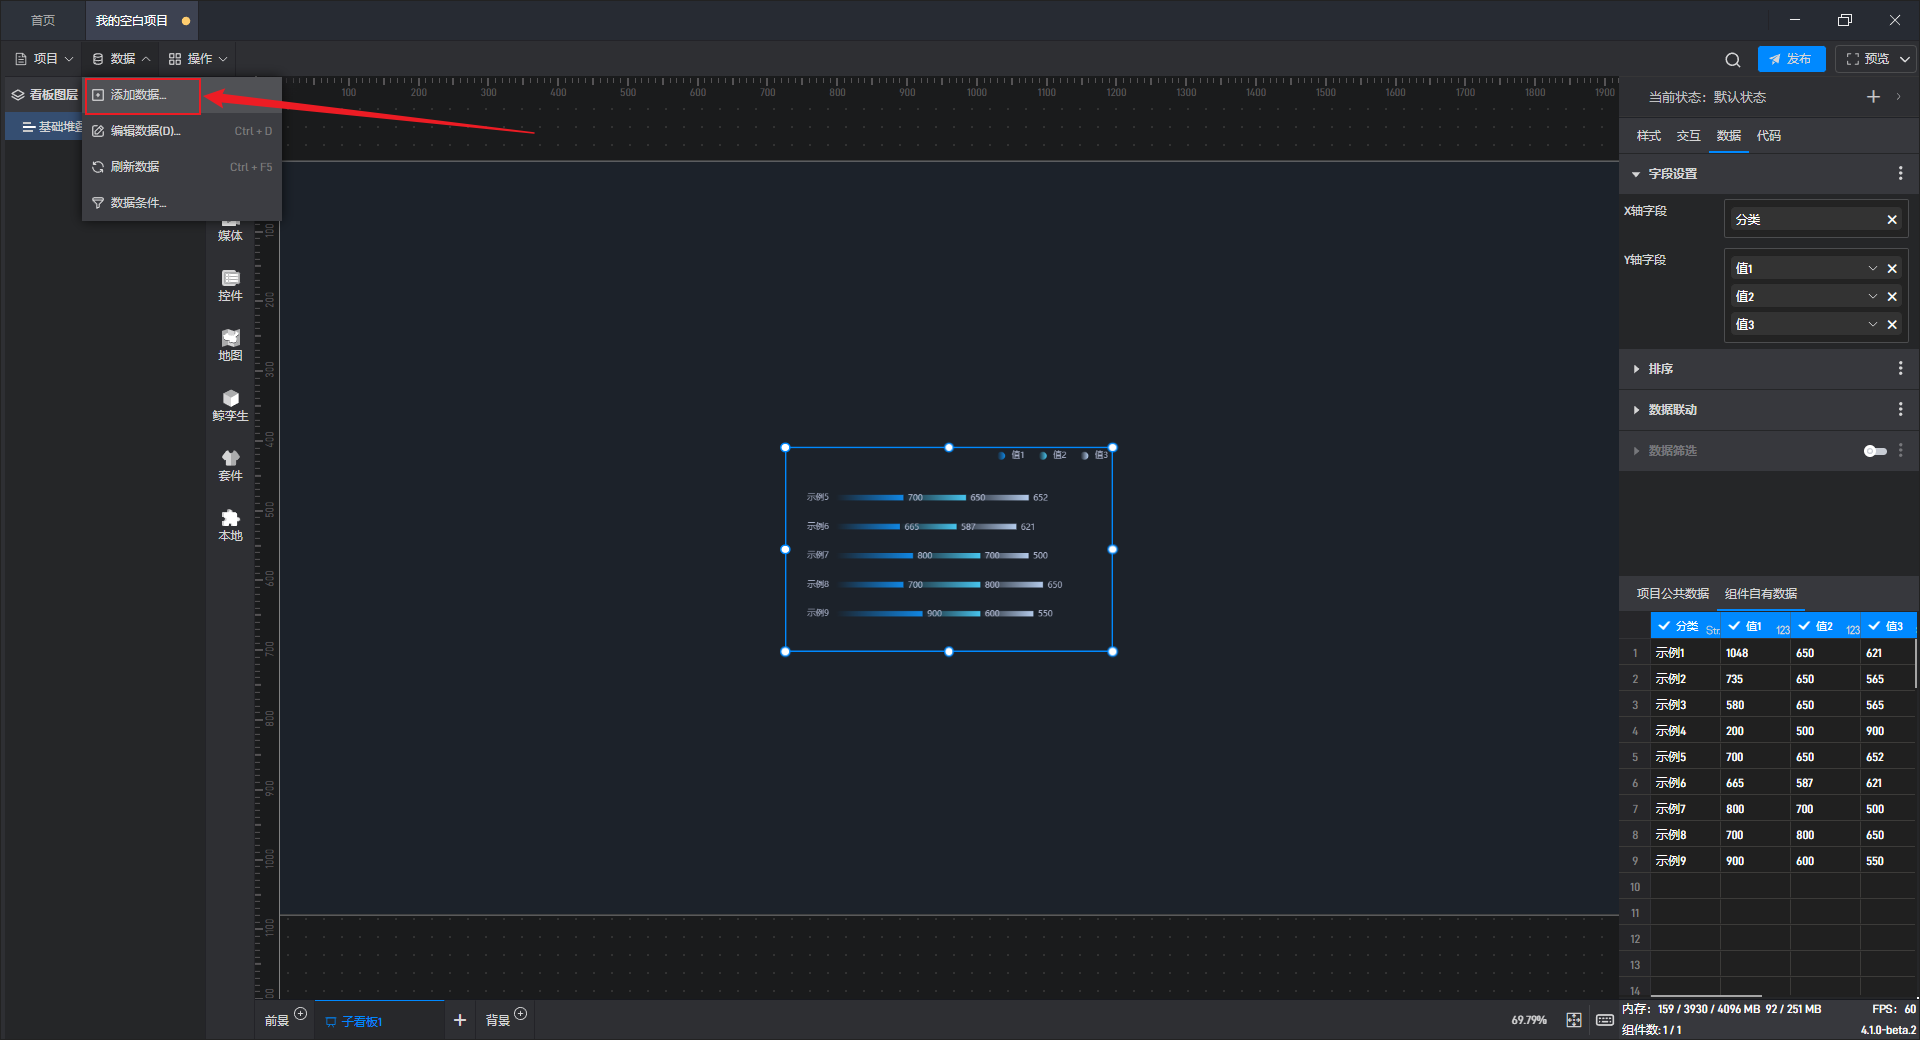The image size is (1920, 1040).
Task: Uncheck the 值1 column checkbox
Action: pos(1734,626)
